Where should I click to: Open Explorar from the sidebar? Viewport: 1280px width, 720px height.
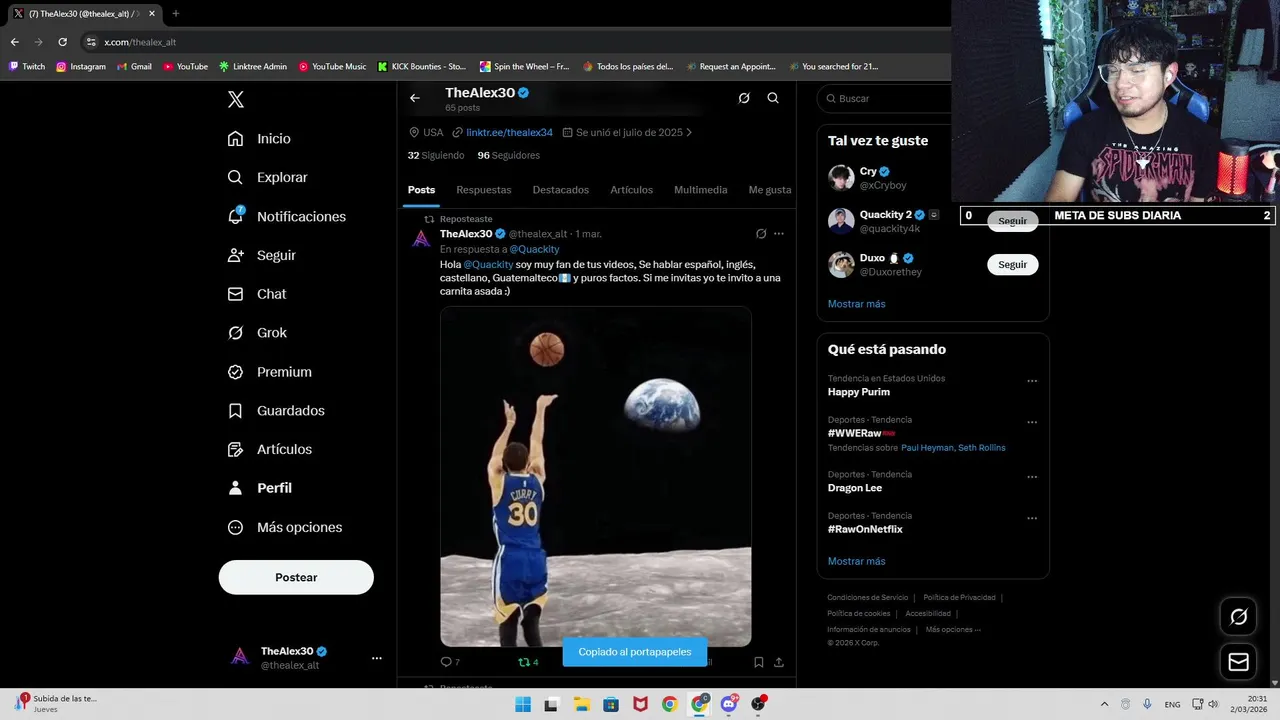(267, 177)
